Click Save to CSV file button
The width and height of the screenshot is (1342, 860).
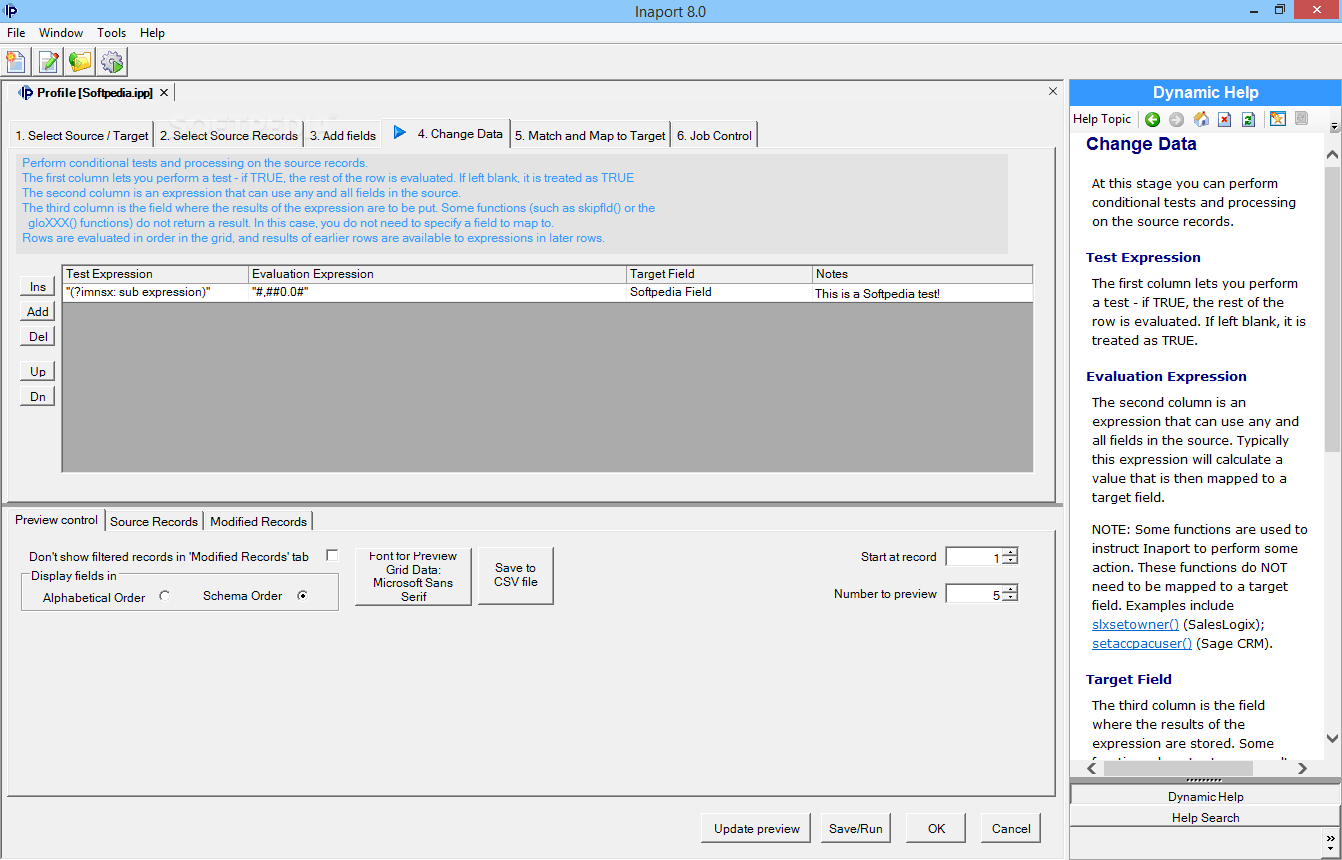pos(516,576)
